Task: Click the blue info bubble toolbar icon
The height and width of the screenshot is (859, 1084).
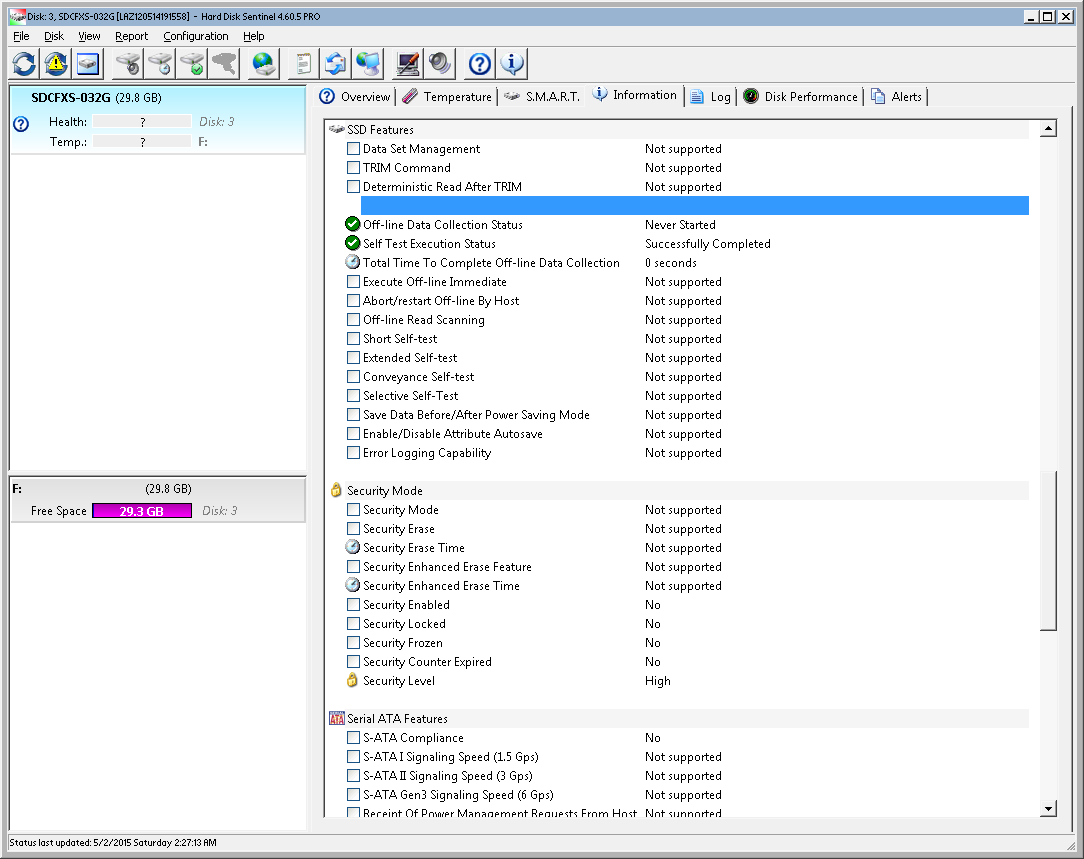Action: (x=512, y=64)
